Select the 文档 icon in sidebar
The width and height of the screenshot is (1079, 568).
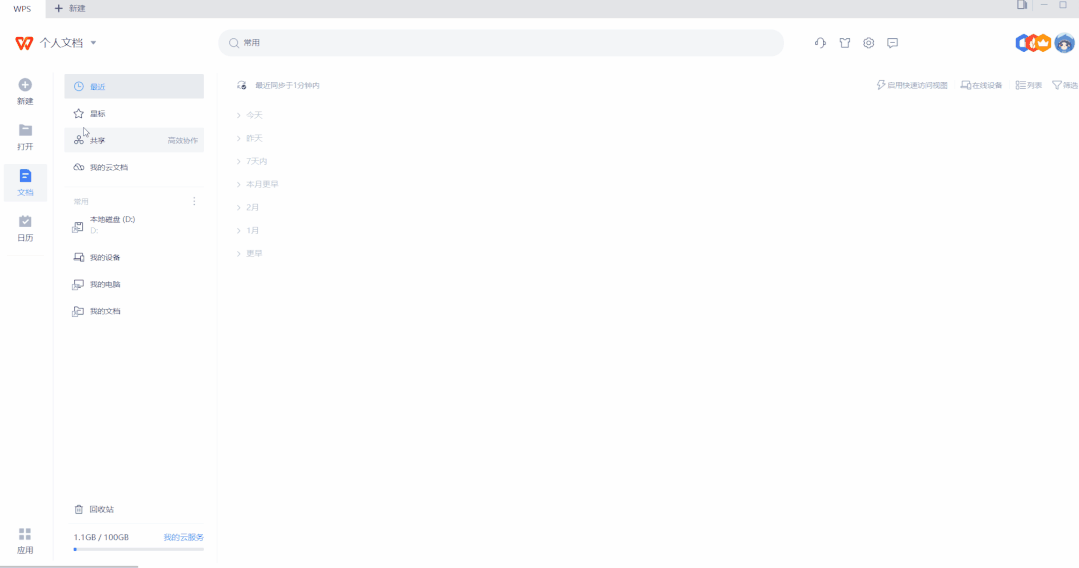[25, 176]
